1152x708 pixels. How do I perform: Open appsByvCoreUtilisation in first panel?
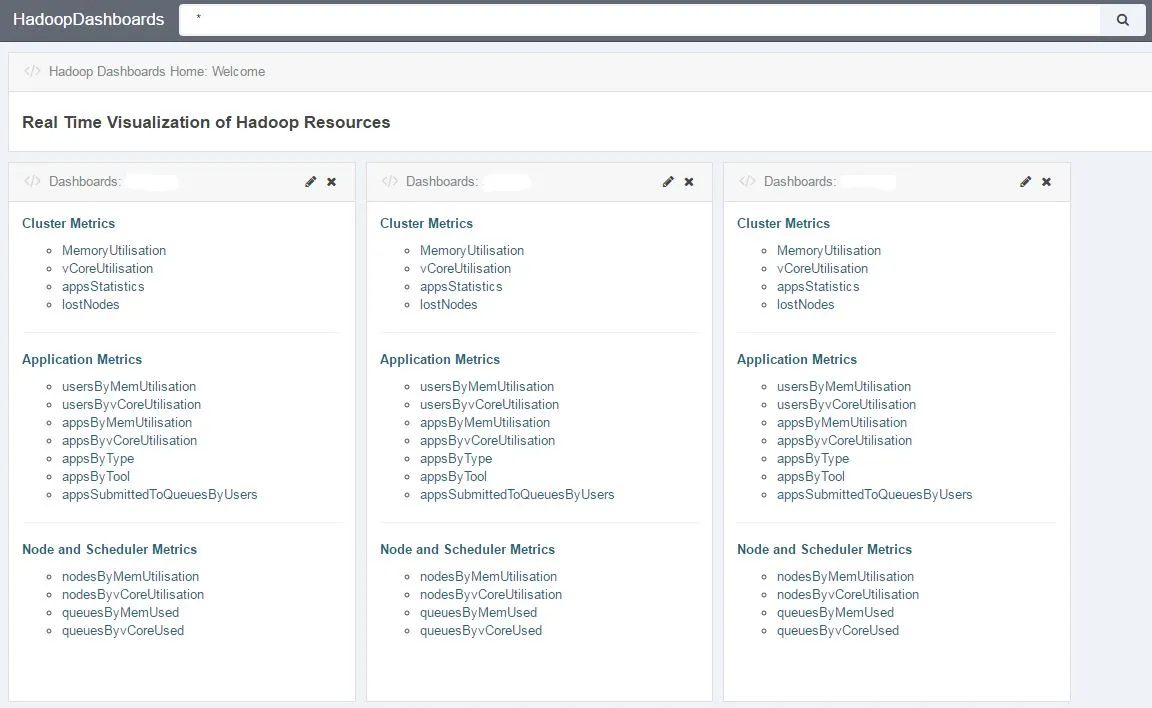pos(129,441)
